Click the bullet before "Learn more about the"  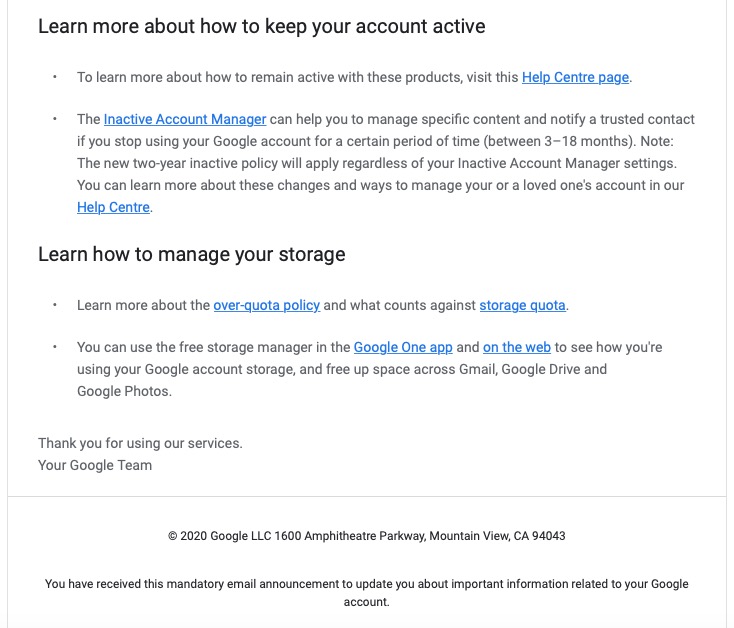[54, 305]
